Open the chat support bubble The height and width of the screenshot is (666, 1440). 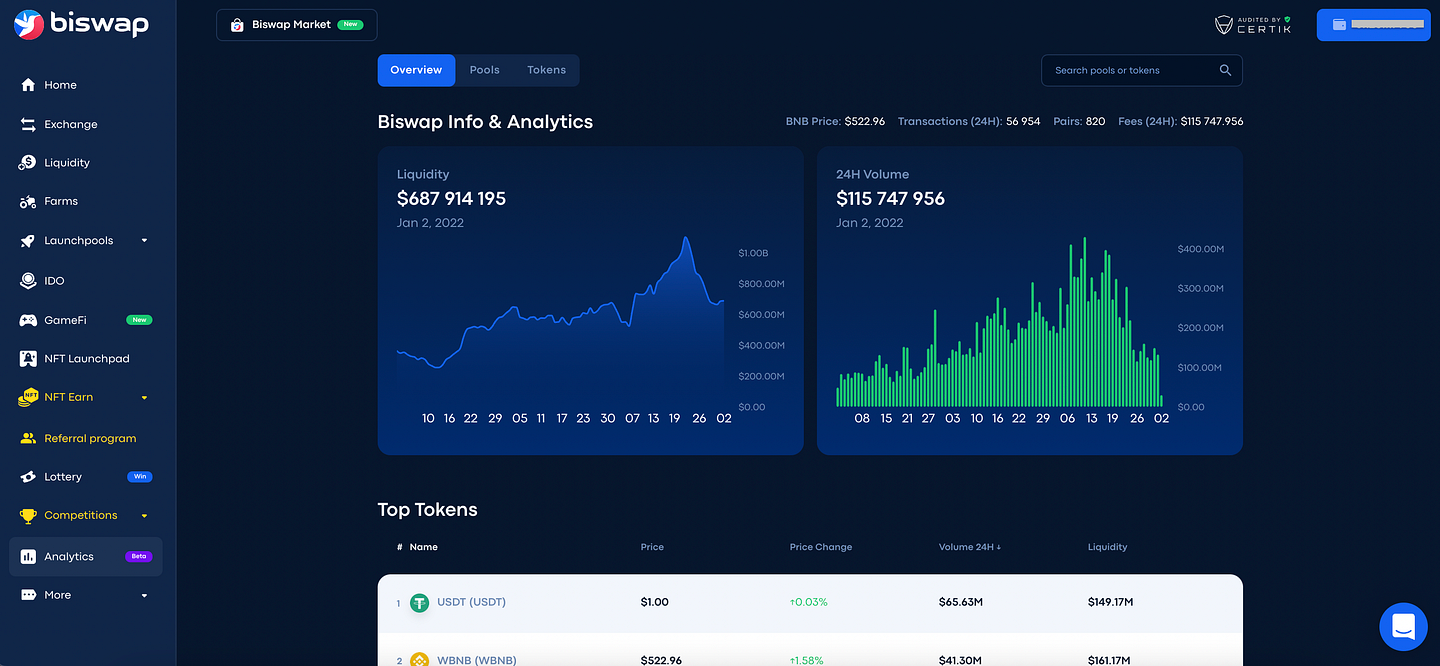(x=1403, y=627)
